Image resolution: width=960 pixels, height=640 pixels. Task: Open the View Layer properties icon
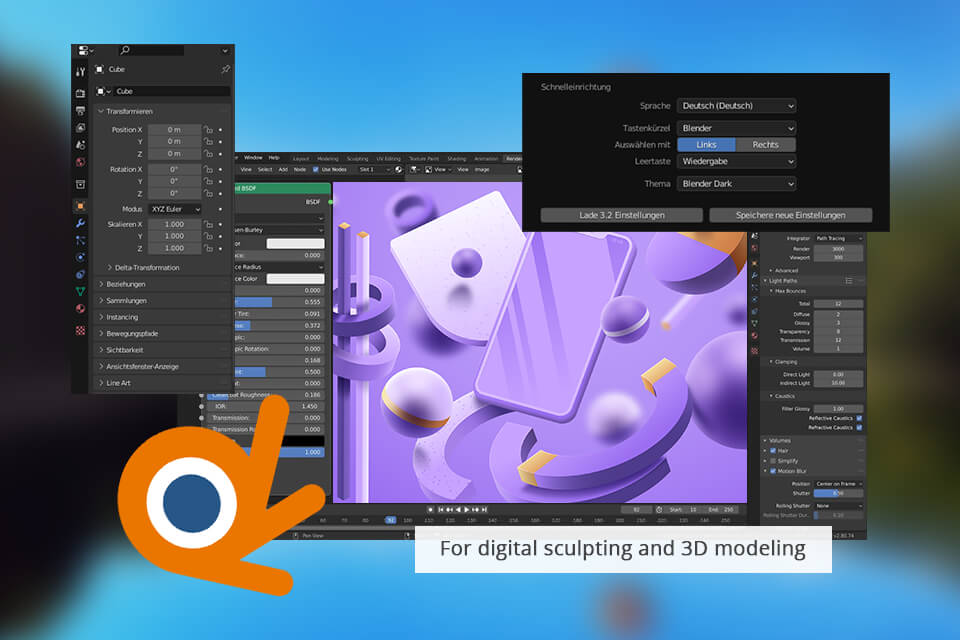click(80, 128)
